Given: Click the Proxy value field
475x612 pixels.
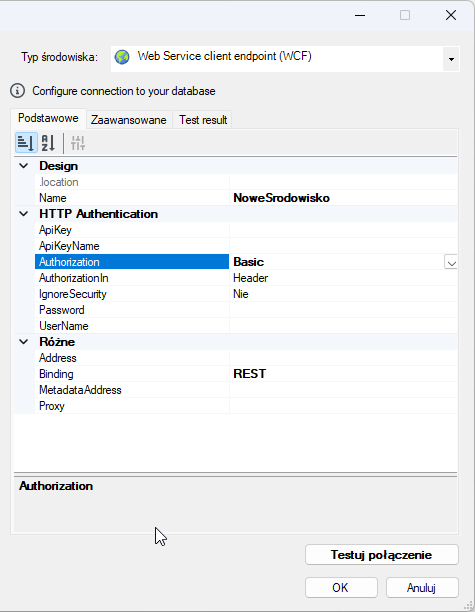Looking at the screenshot, I should (x=343, y=406).
